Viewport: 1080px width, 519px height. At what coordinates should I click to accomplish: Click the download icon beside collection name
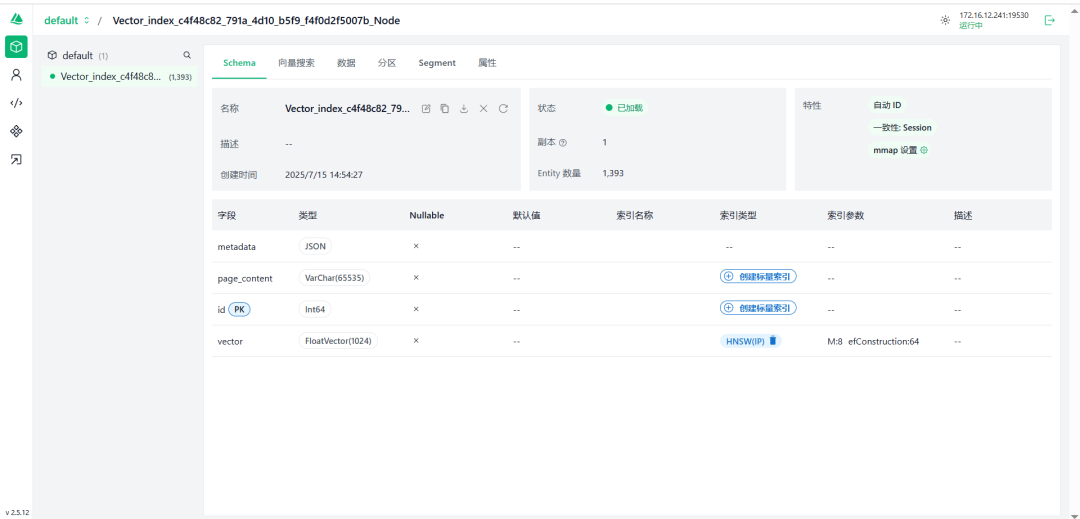point(464,109)
